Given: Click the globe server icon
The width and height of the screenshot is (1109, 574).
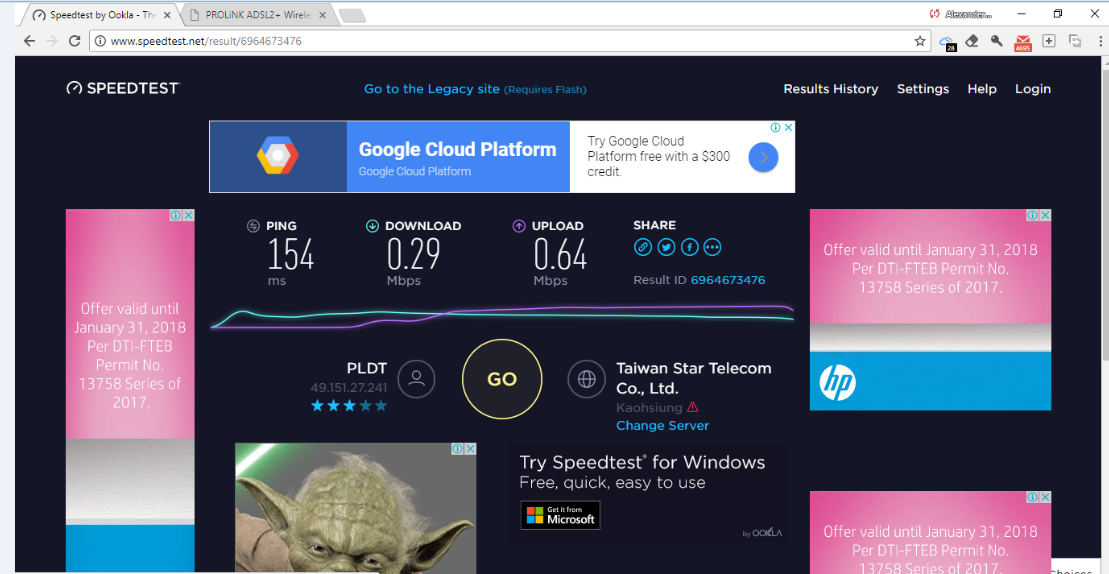Looking at the screenshot, I should click(586, 379).
